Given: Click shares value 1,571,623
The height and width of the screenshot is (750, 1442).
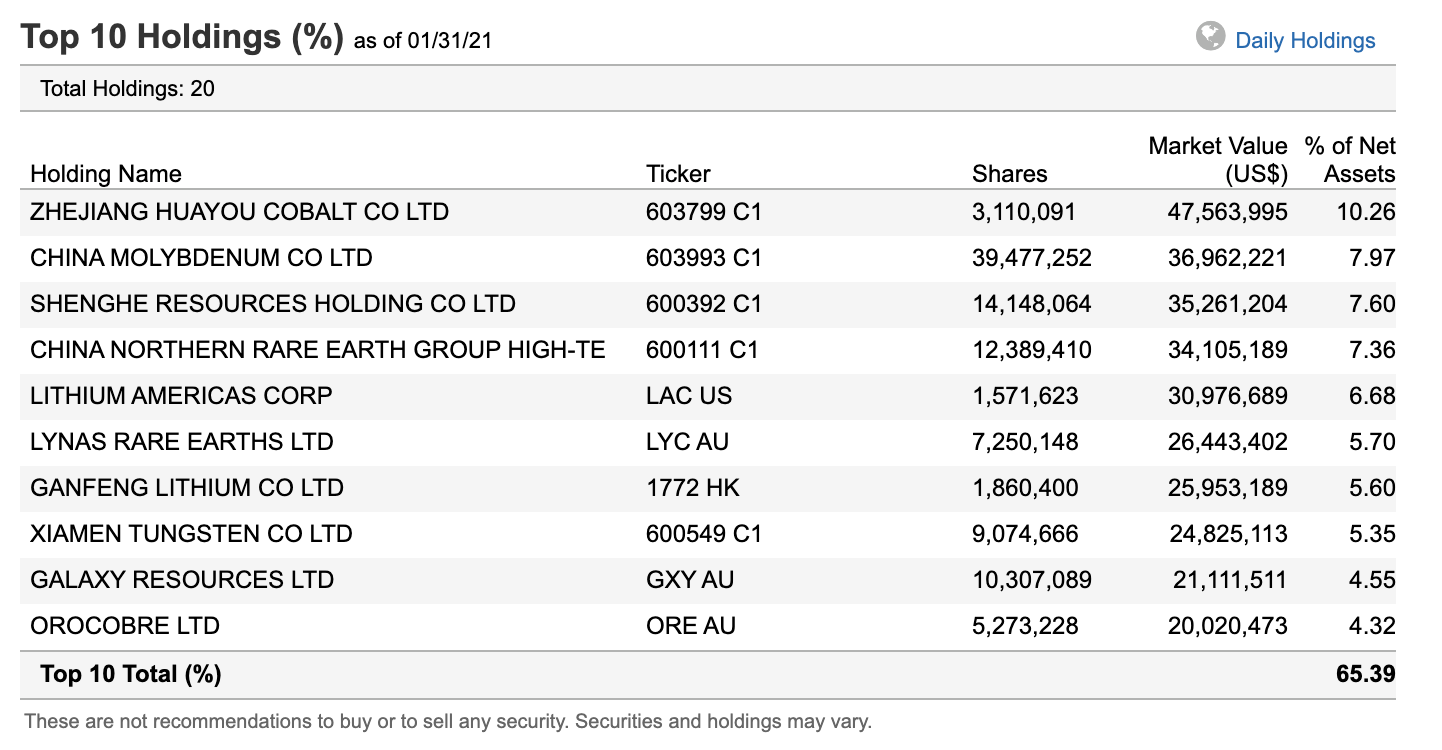Looking at the screenshot, I should tap(1025, 396).
